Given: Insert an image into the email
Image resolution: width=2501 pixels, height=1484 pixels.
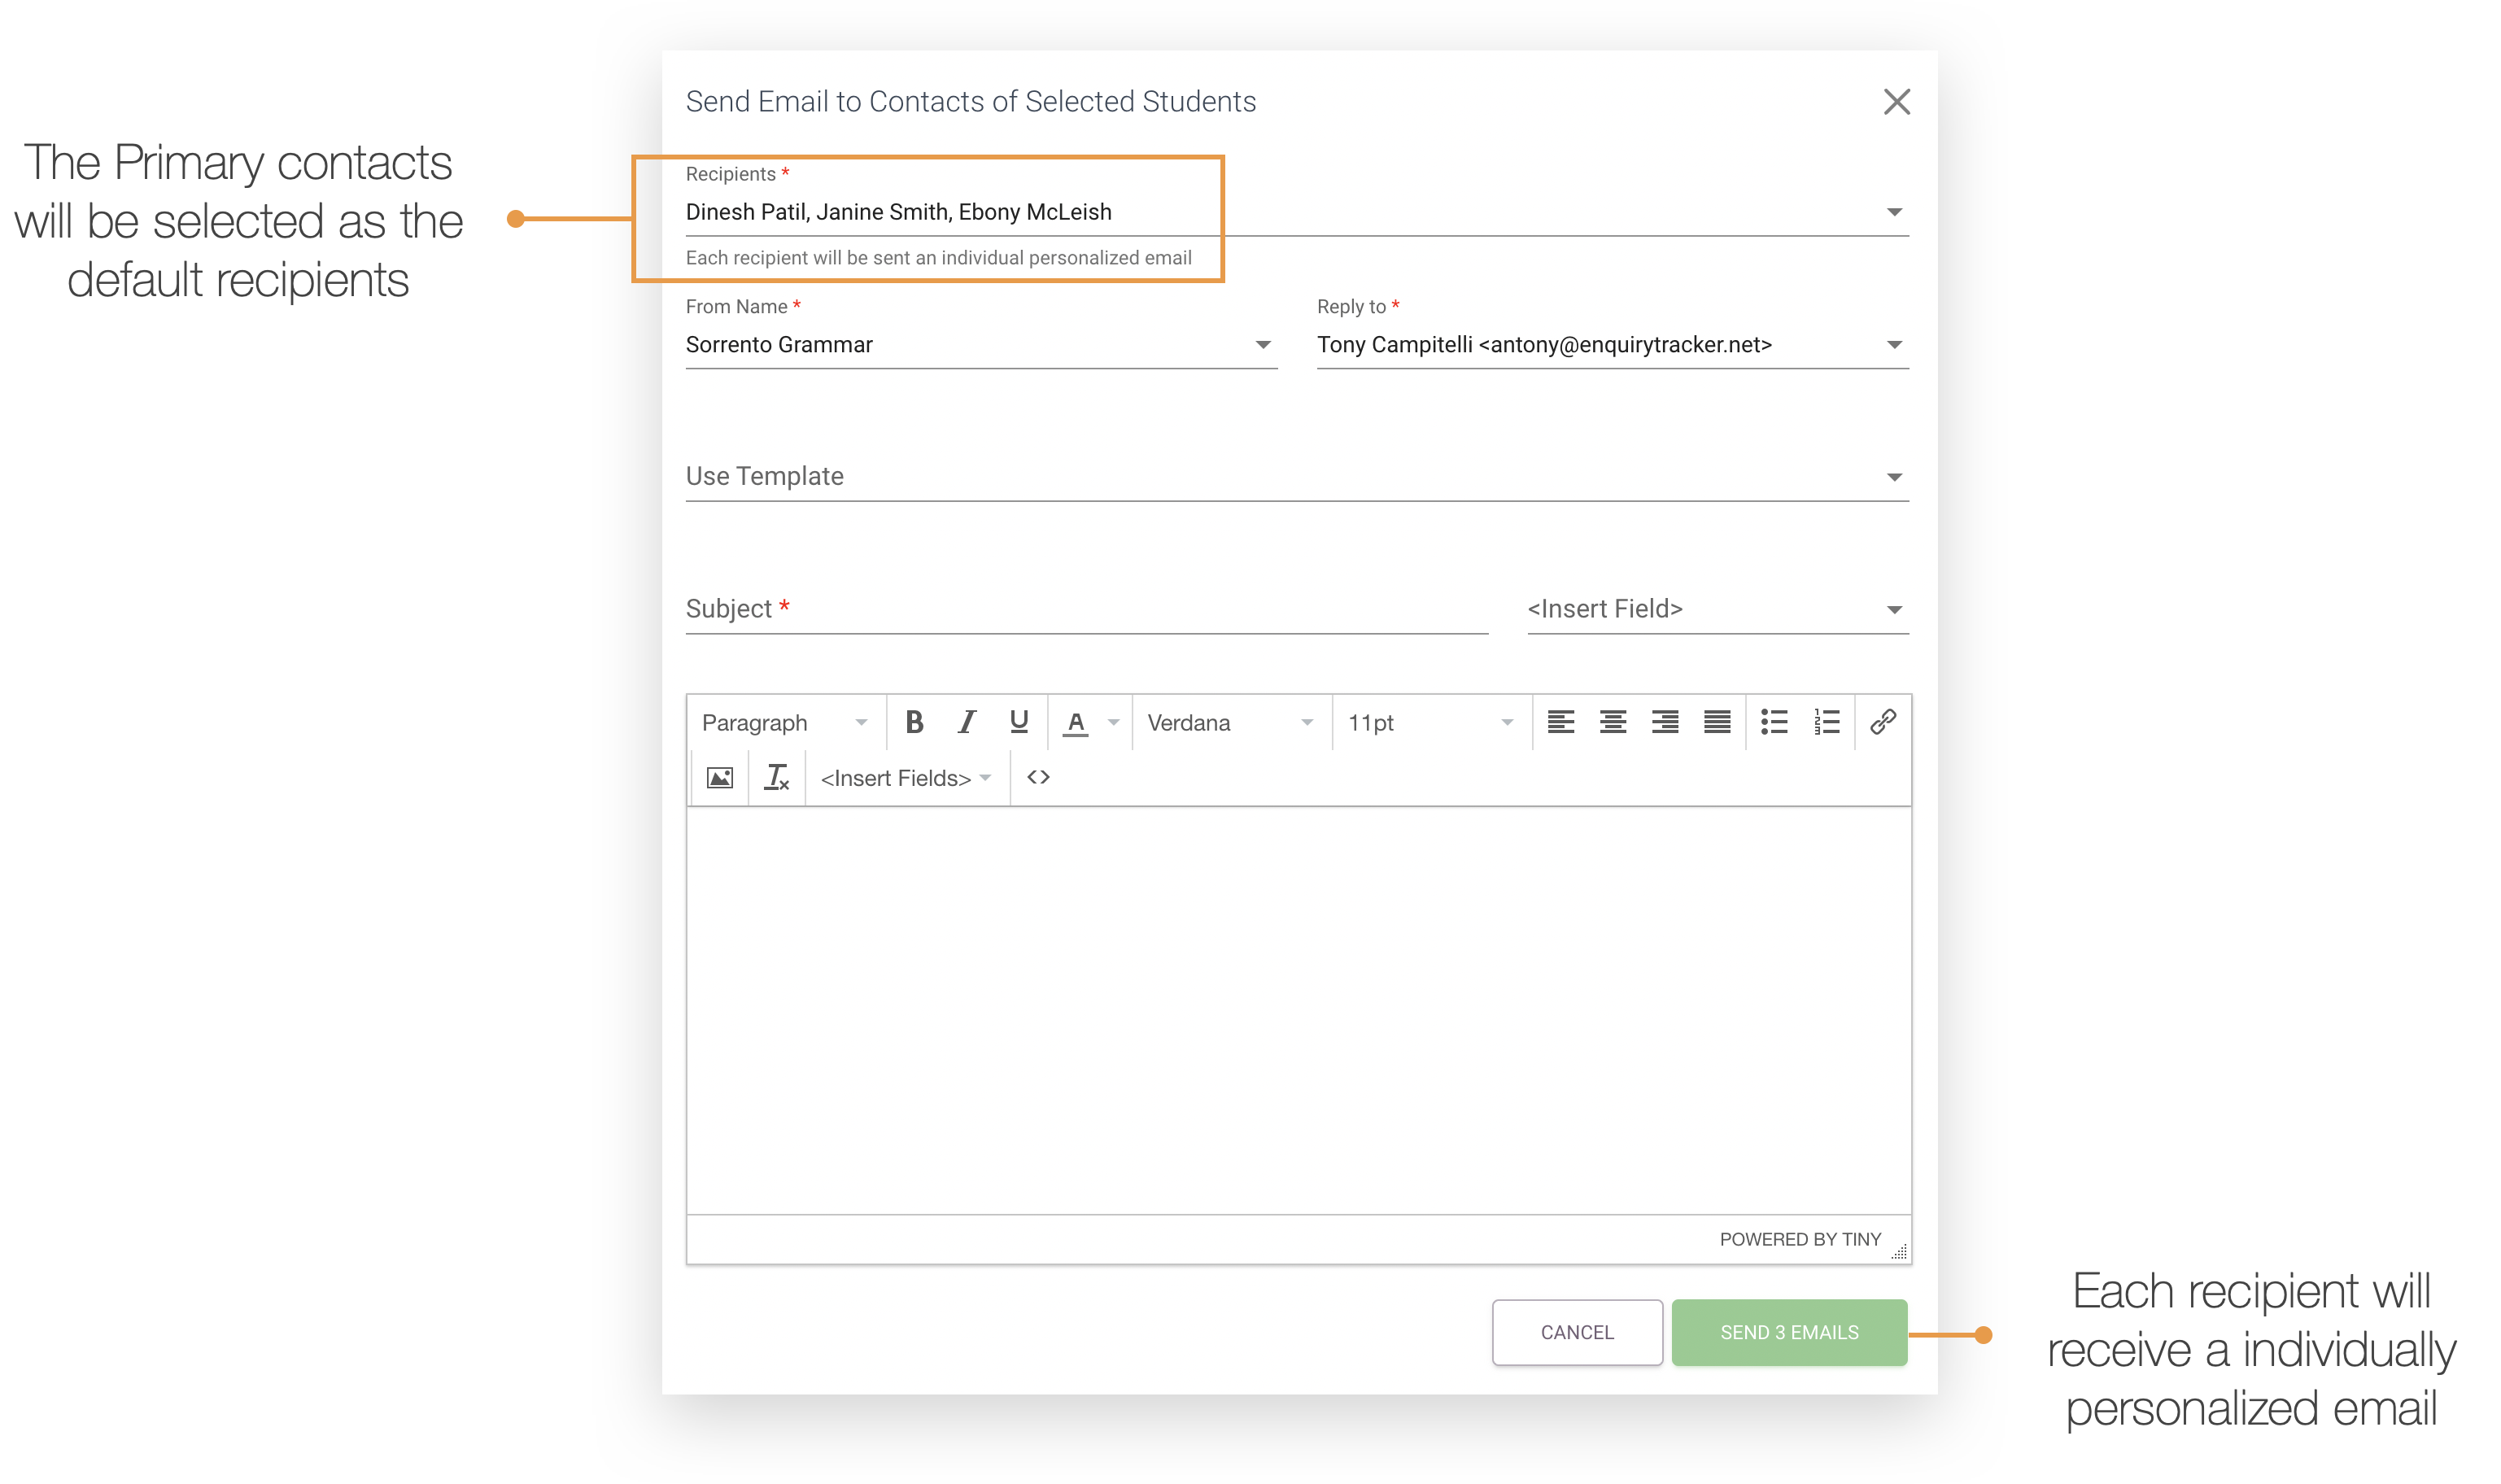Looking at the screenshot, I should pos(719,778).
